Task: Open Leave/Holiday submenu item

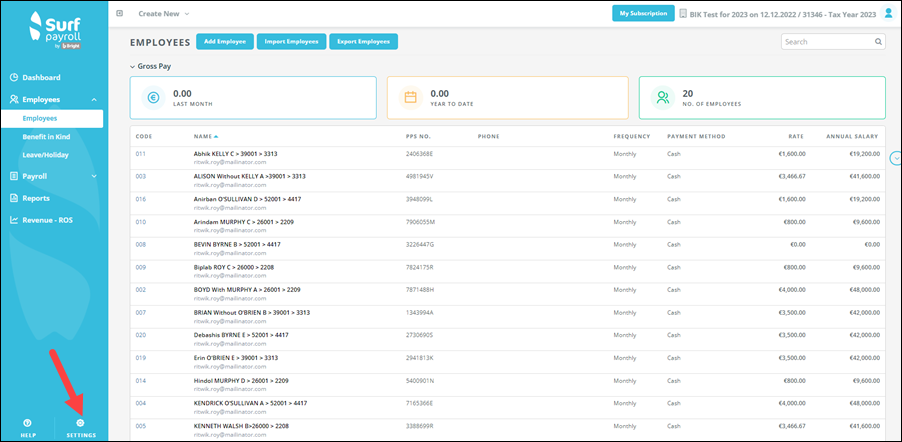Action: tap(45, 155)
